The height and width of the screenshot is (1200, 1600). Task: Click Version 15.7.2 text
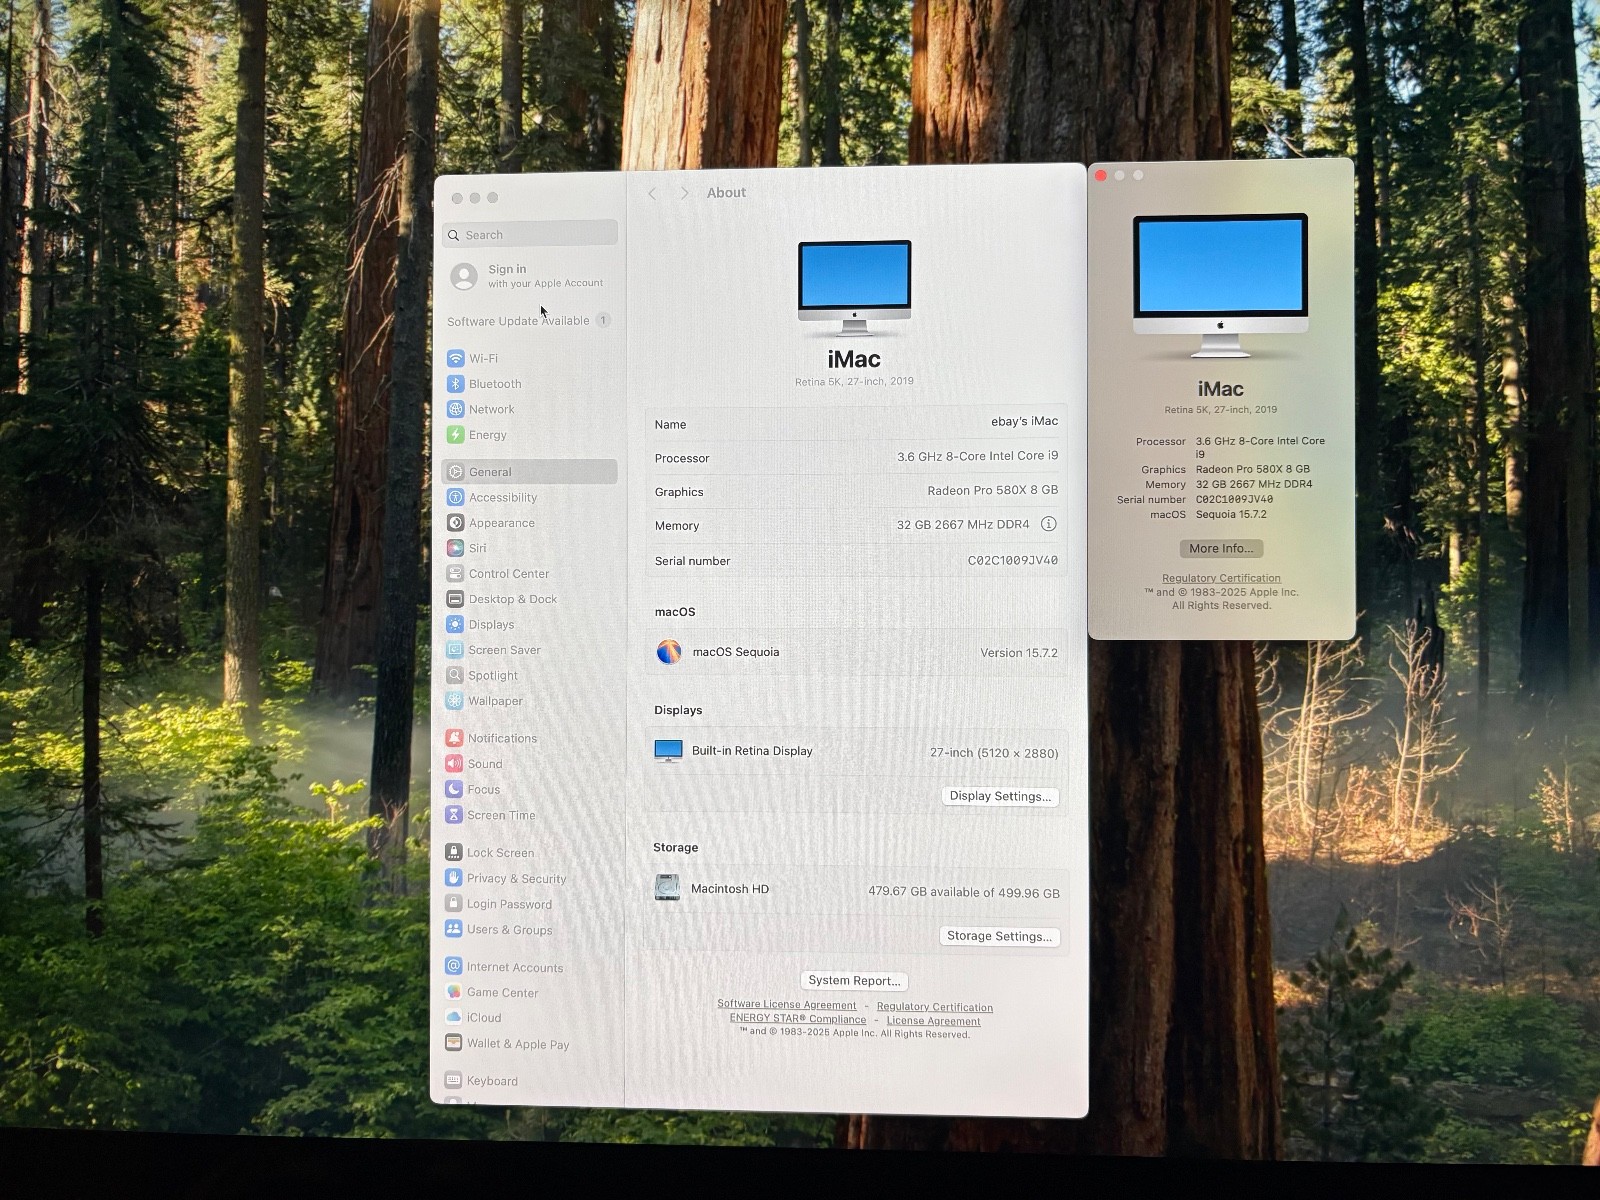(x=1019, y=653)
